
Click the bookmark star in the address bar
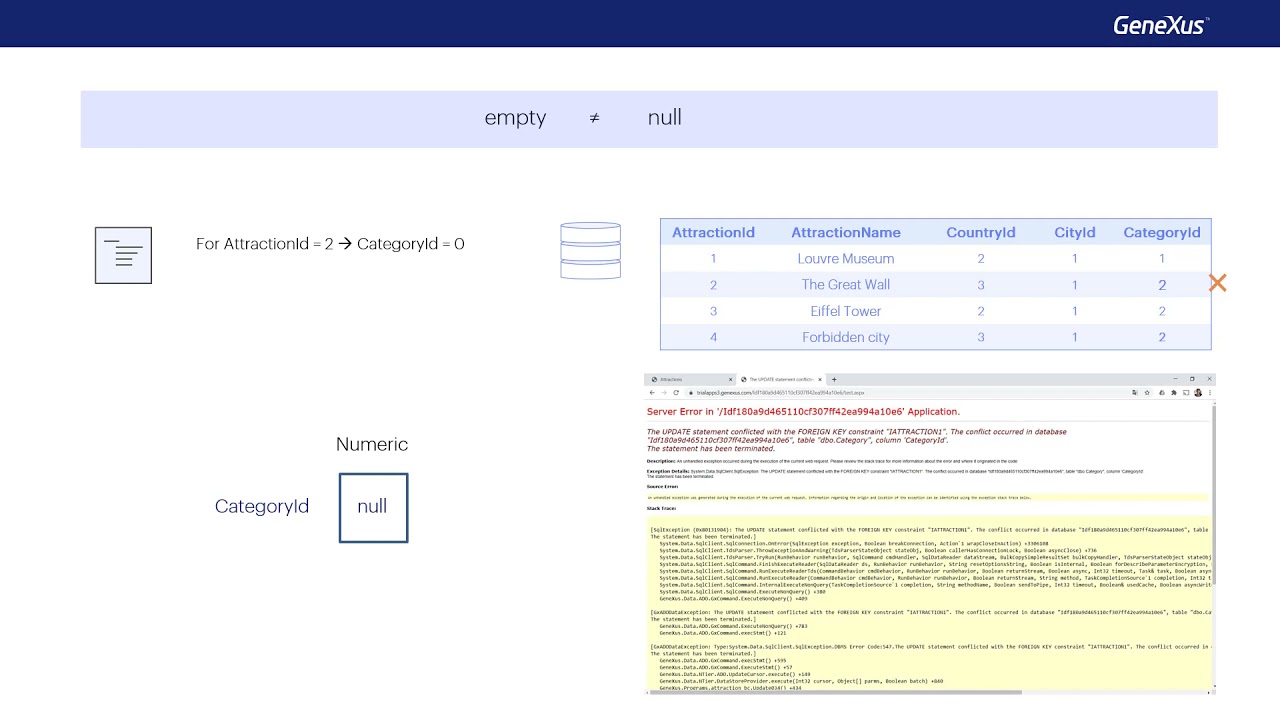[1147, 392]
